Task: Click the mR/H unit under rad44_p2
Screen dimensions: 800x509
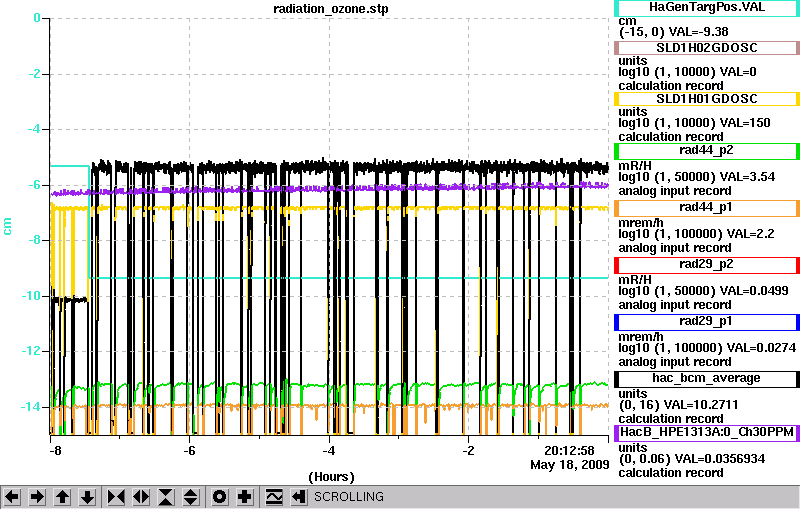Action: [x=635, y=166]
